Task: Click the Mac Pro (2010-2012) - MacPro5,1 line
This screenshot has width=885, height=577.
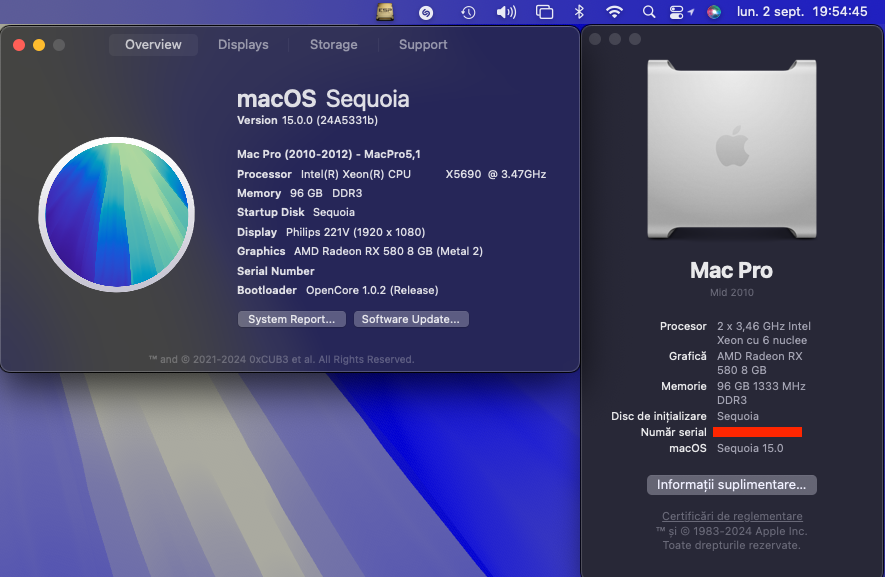Action: [328, 154]
